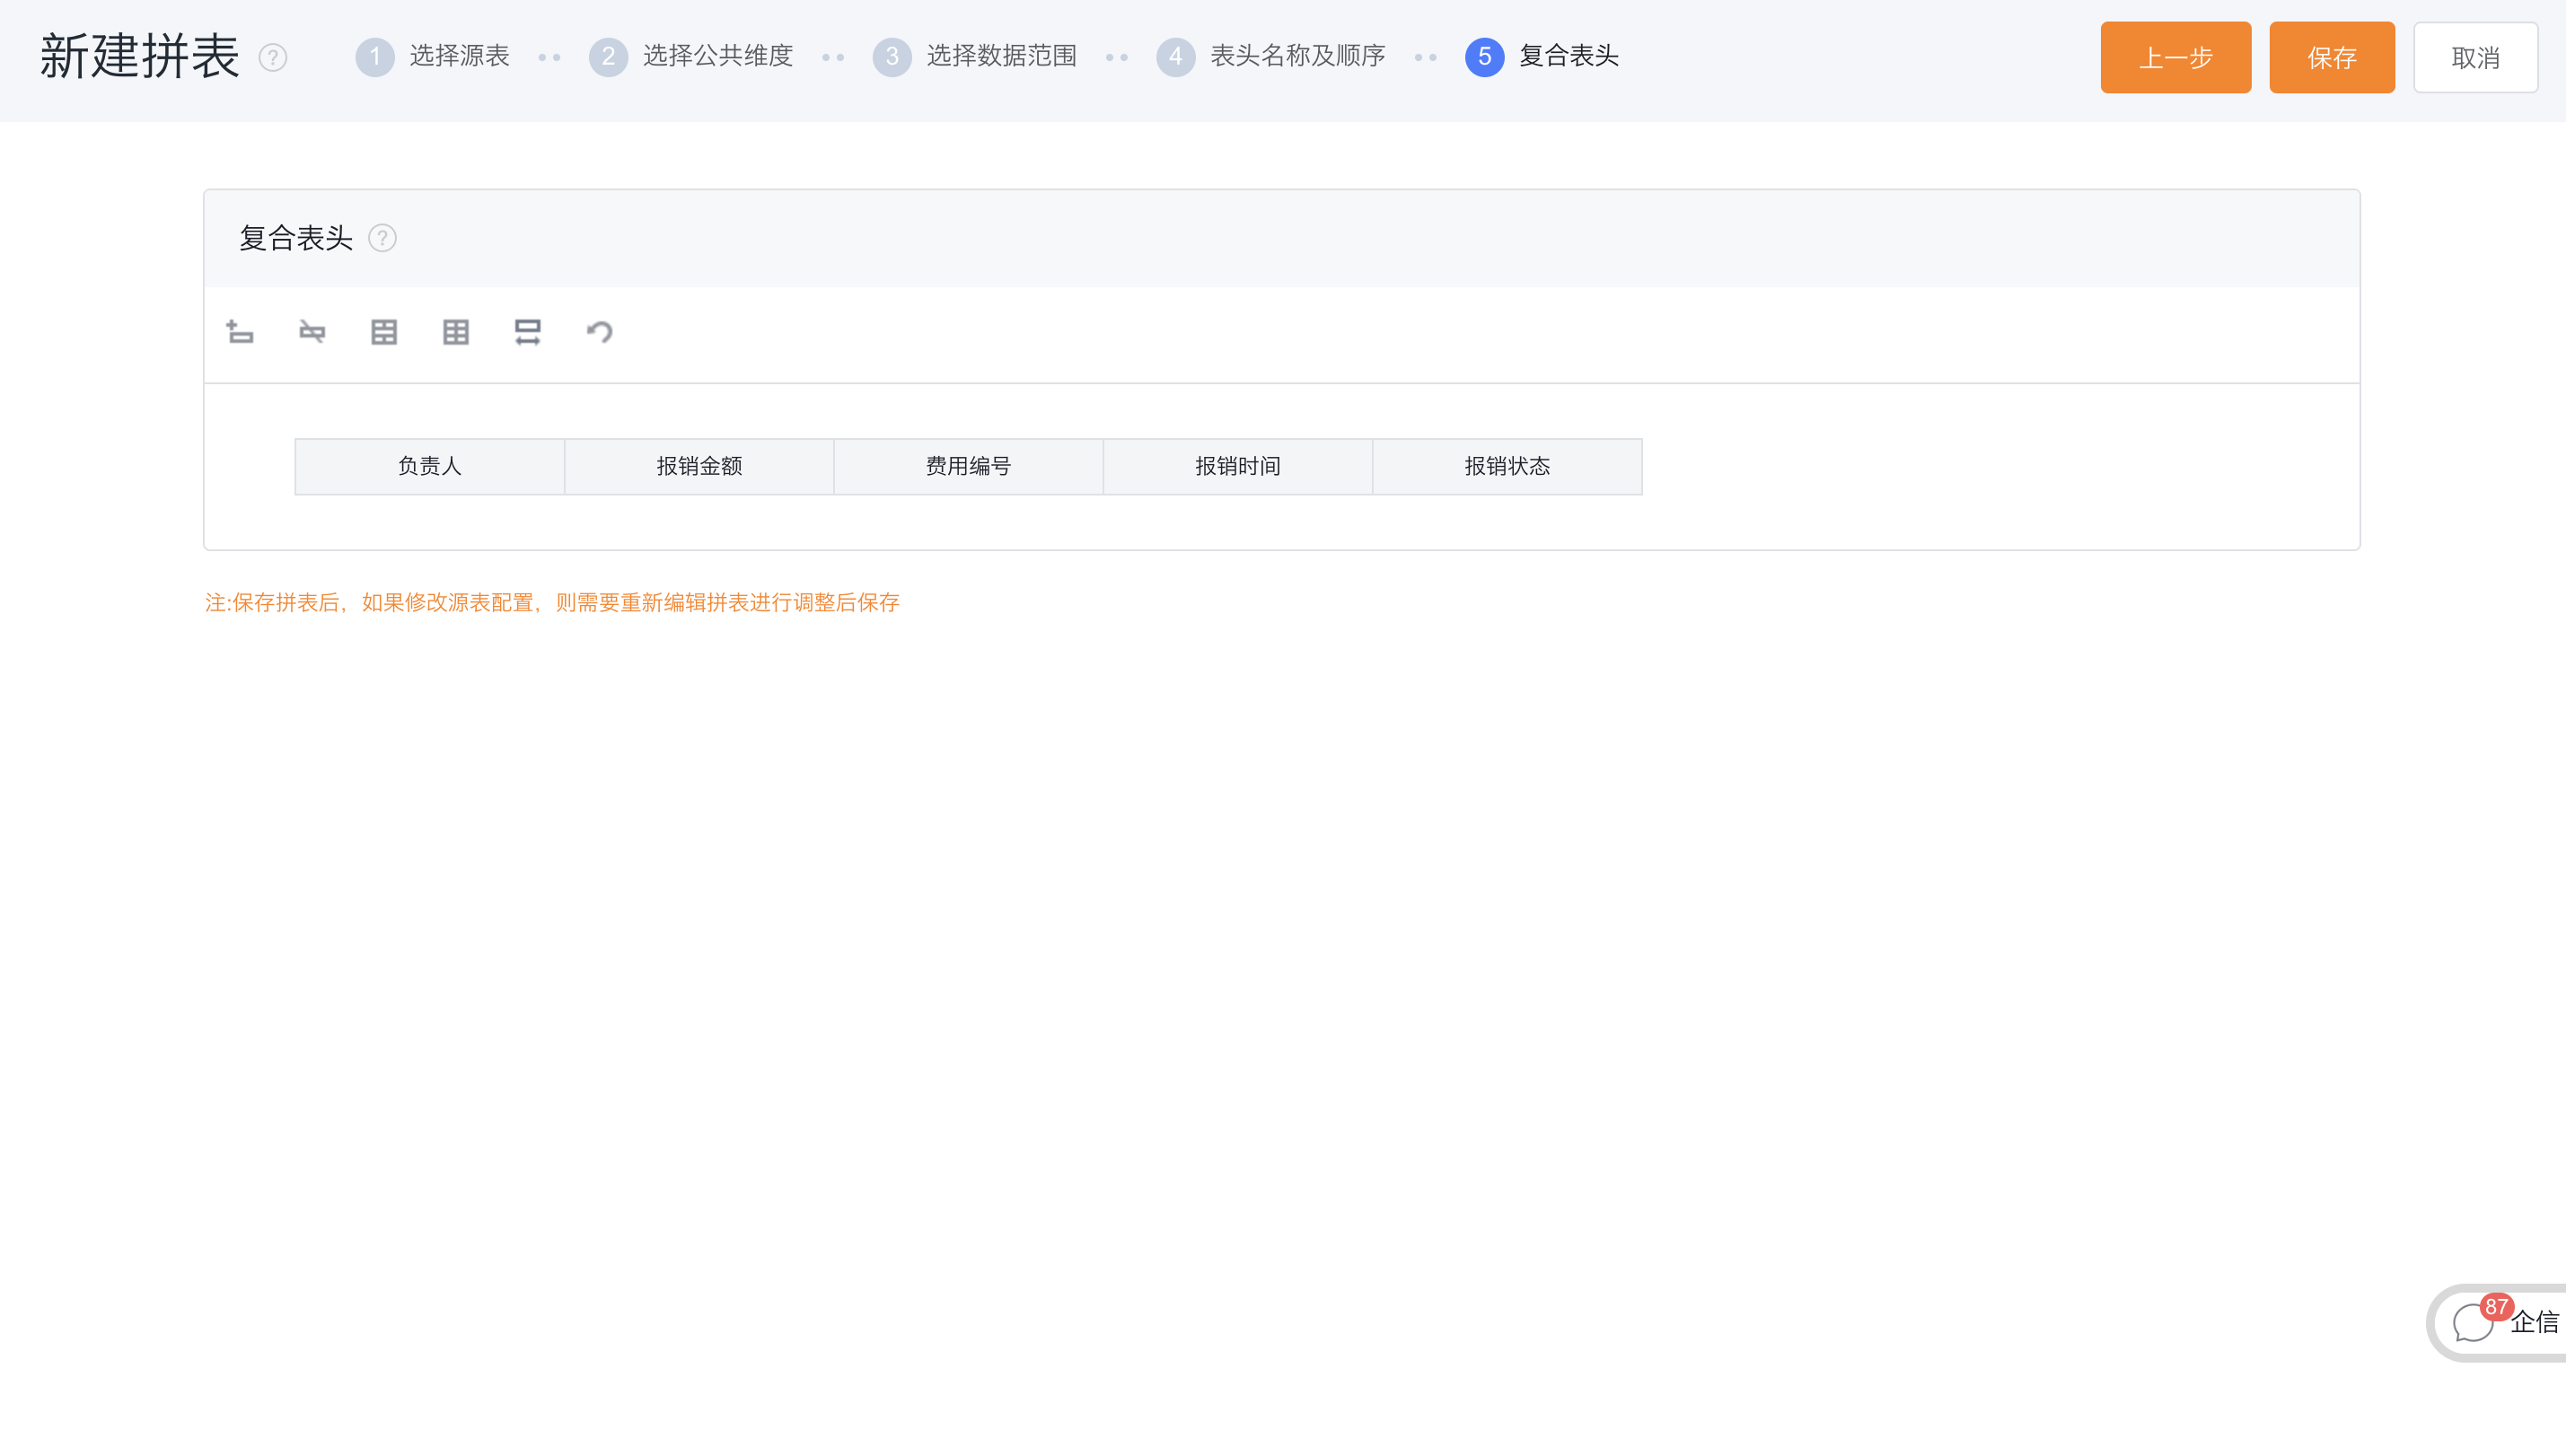Screen dimensions: 2566x1456
Task: Go to step 2 选择公共维度
Action: point(691,57)
